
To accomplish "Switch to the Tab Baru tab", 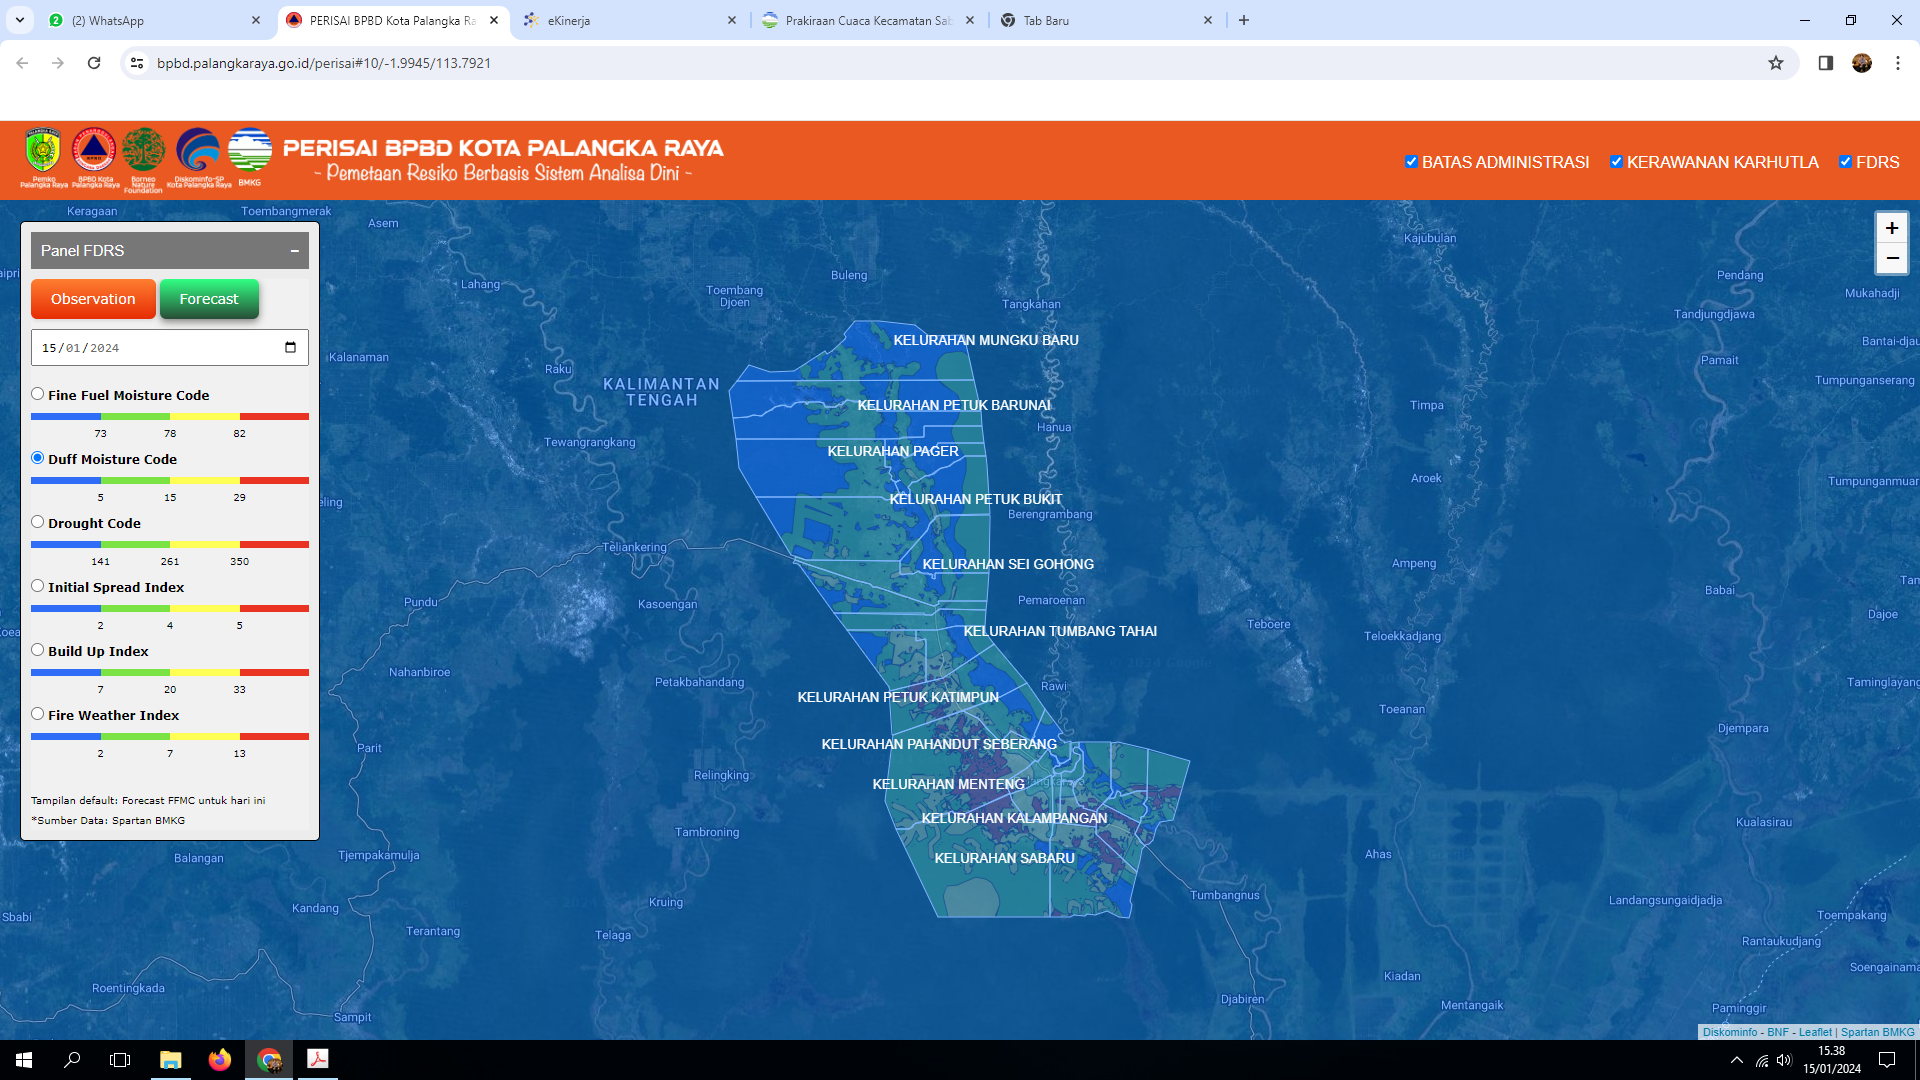I will [x=1106, y=20].
